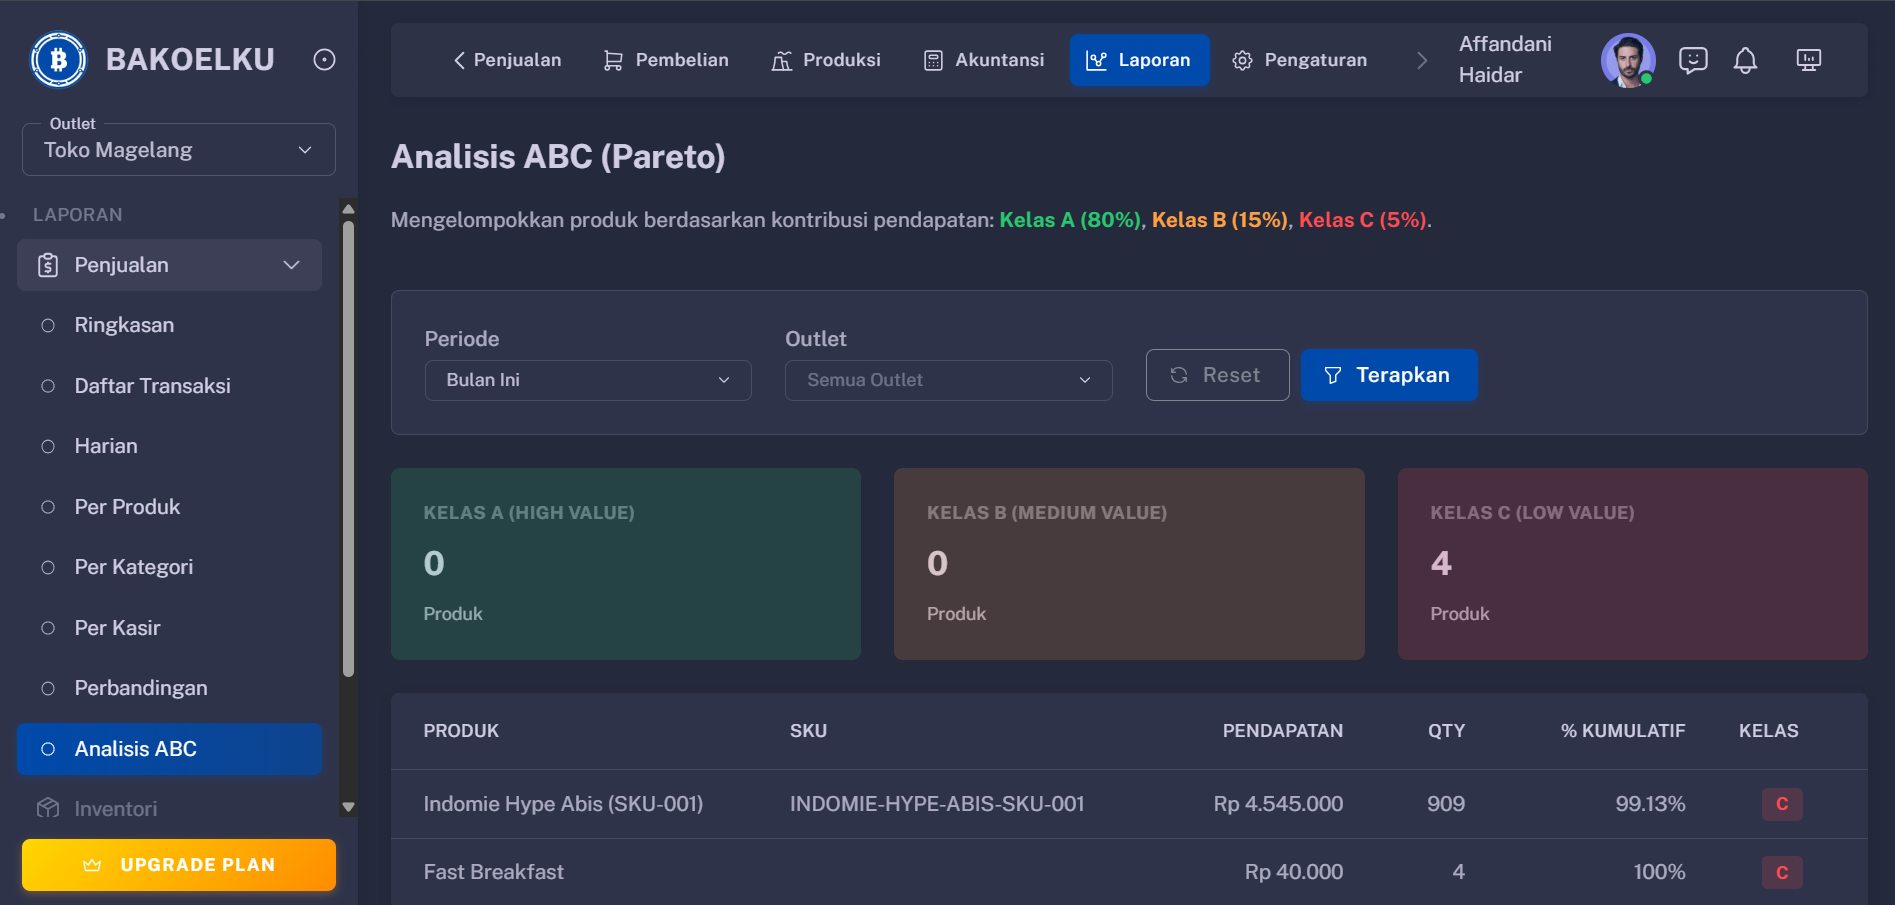Select the Harian report option

coord(105,445)
